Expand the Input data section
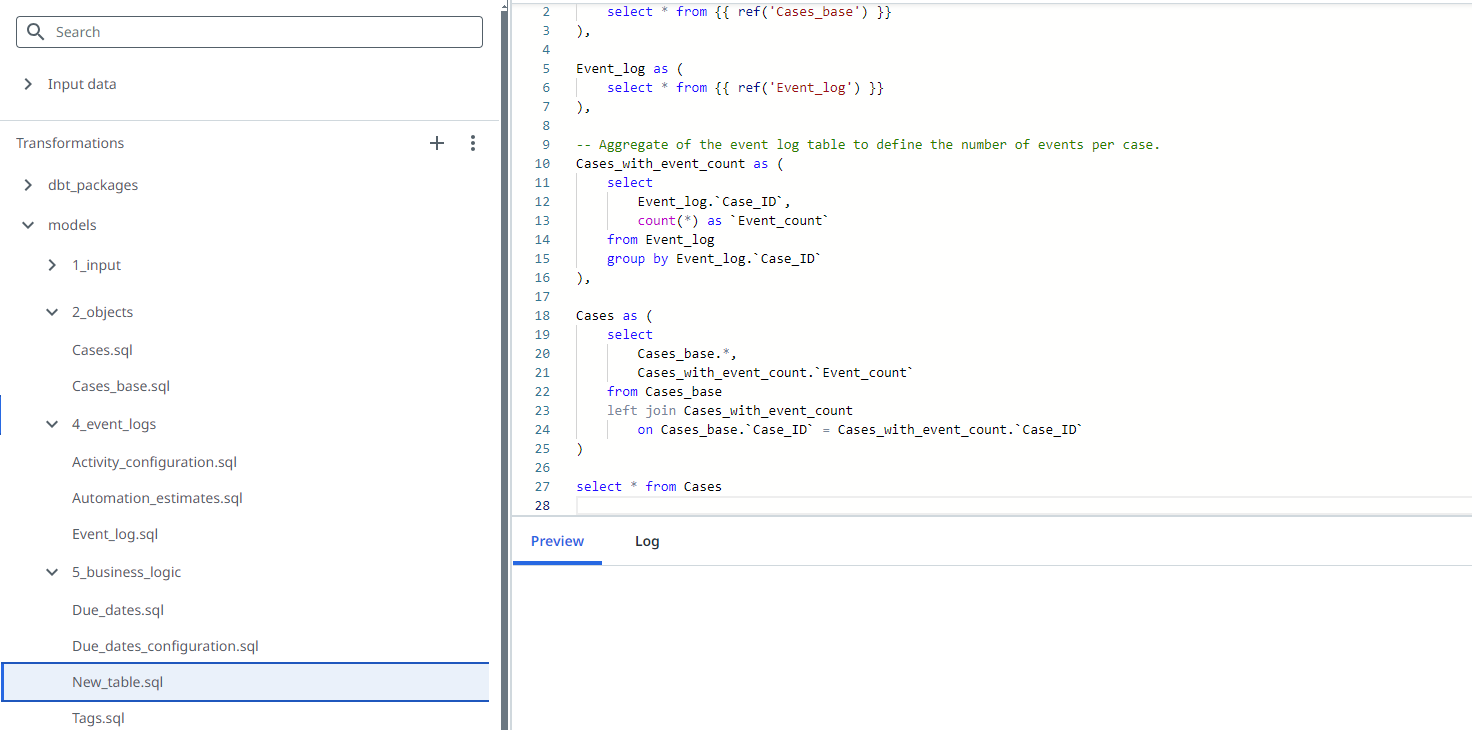Viewport: 1472px width, 733px height. coord(28,84)
